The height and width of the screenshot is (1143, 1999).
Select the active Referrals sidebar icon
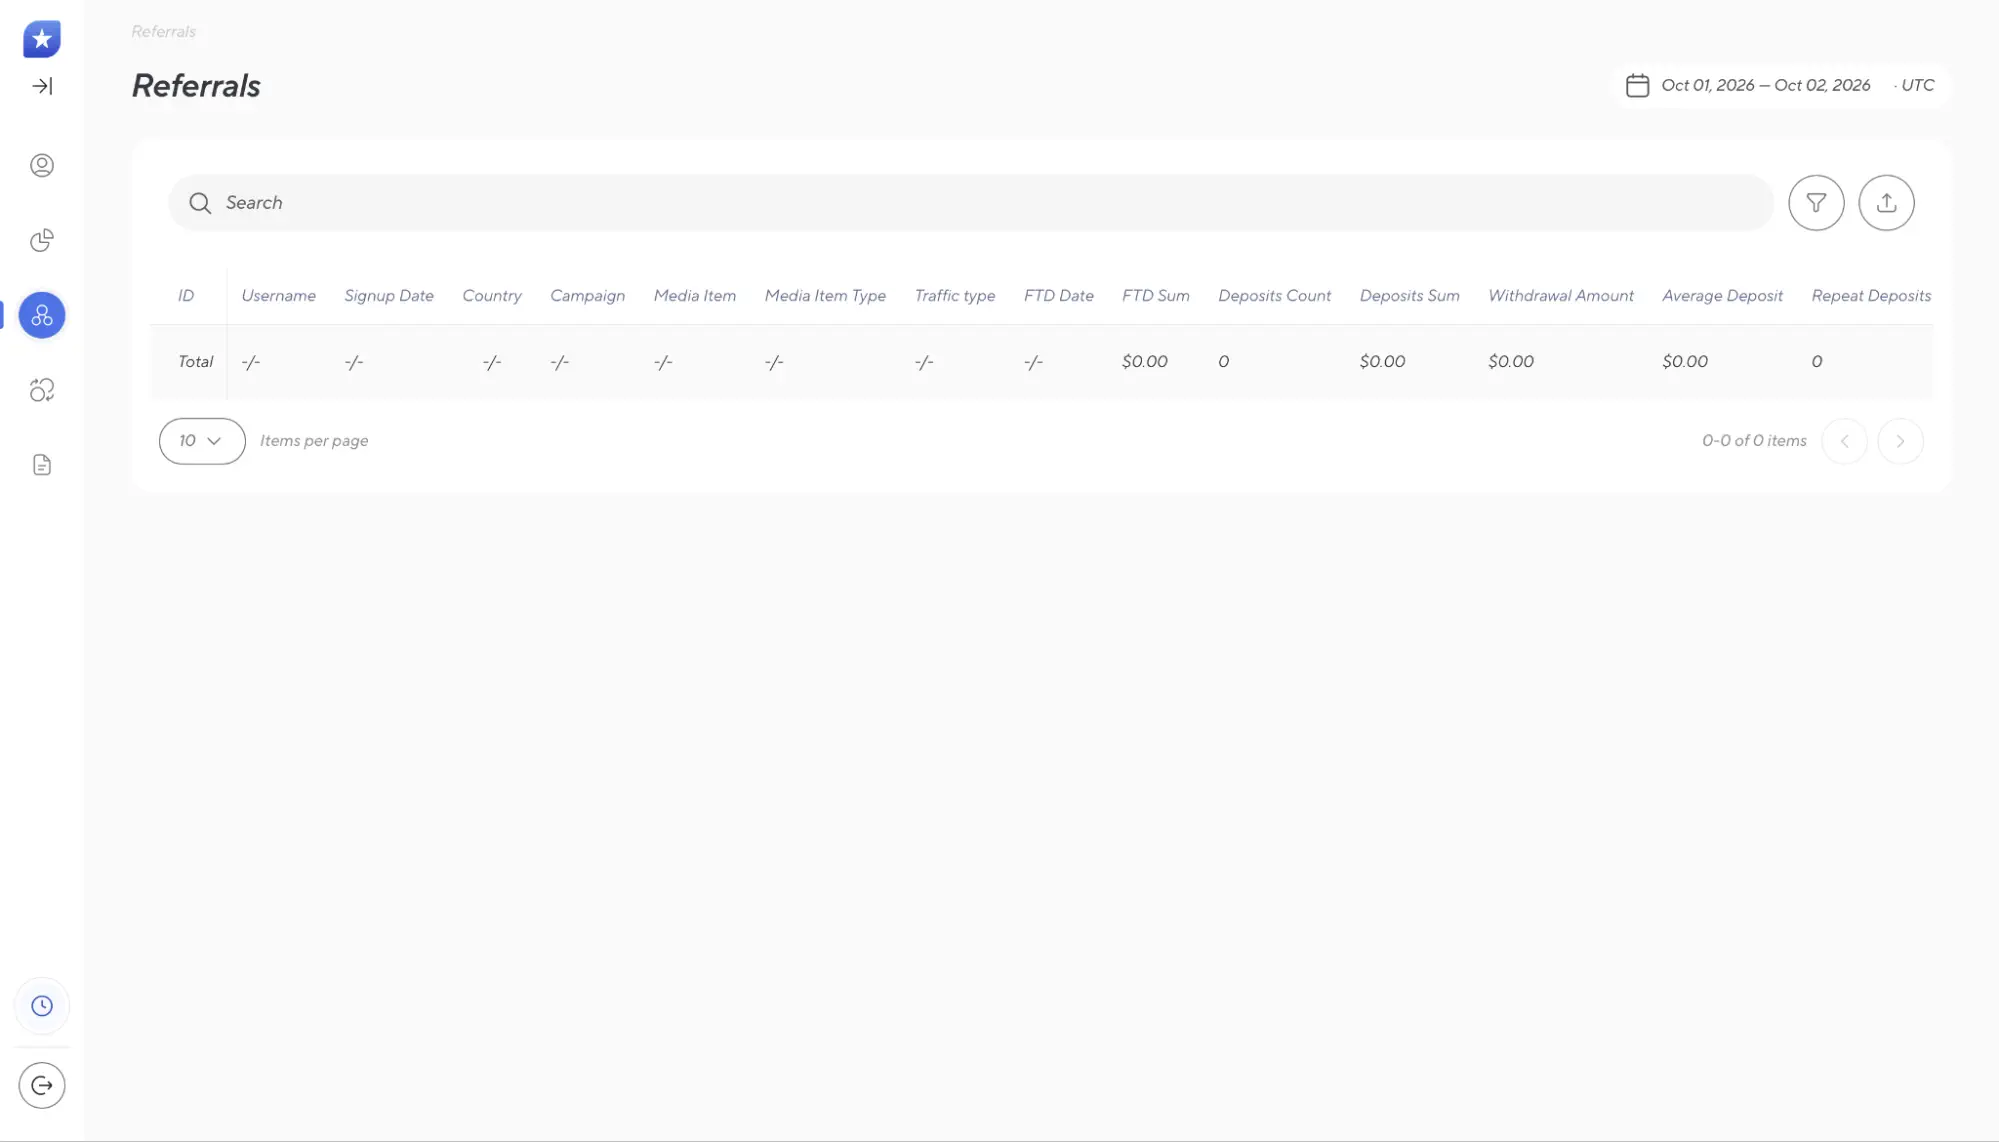tap(42, 315)
